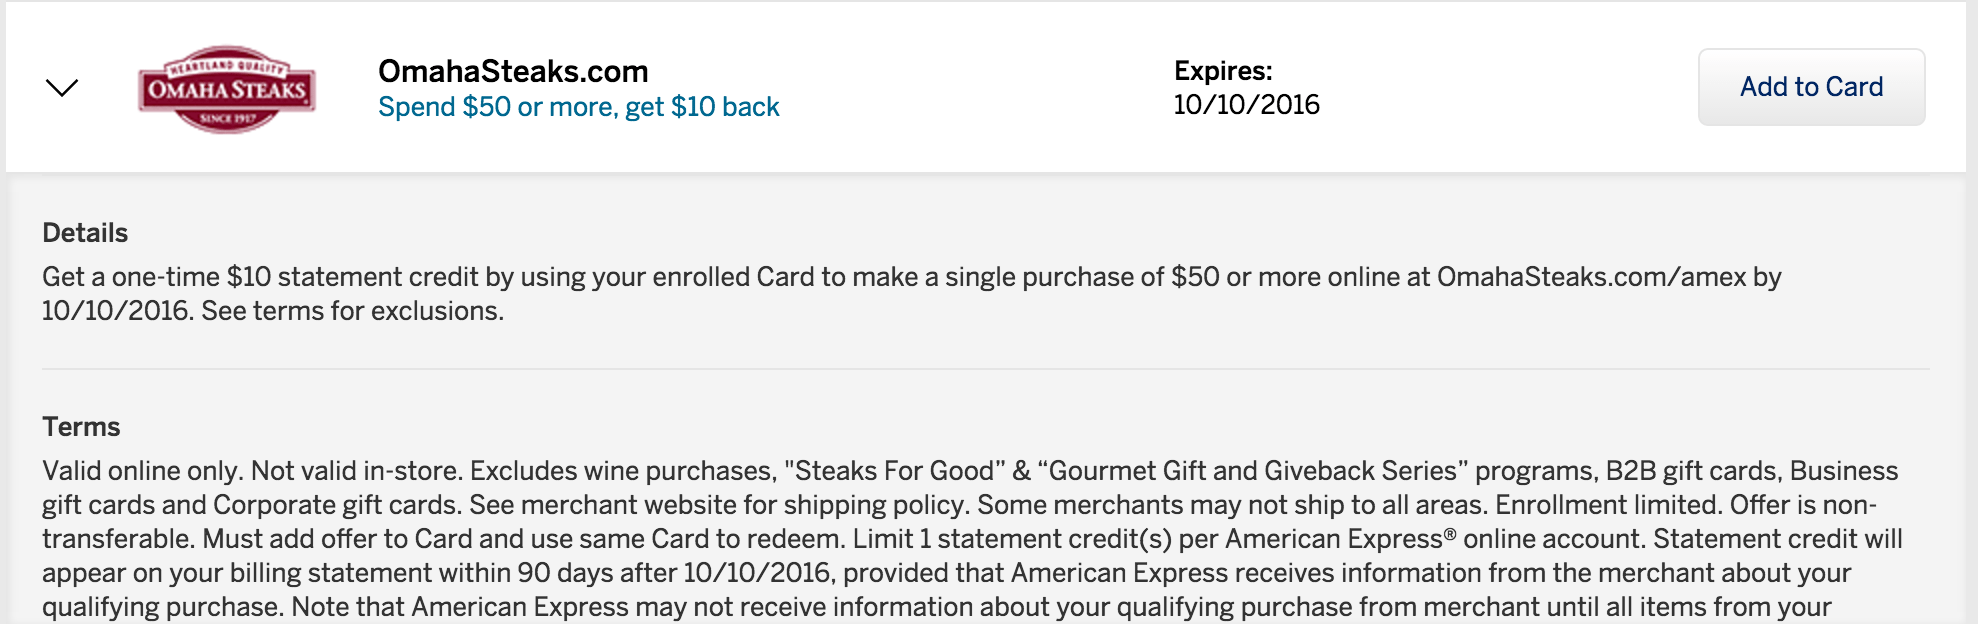Click the date under the Expires label
Screen dimensions: 1978x624
pos(1246,105)
